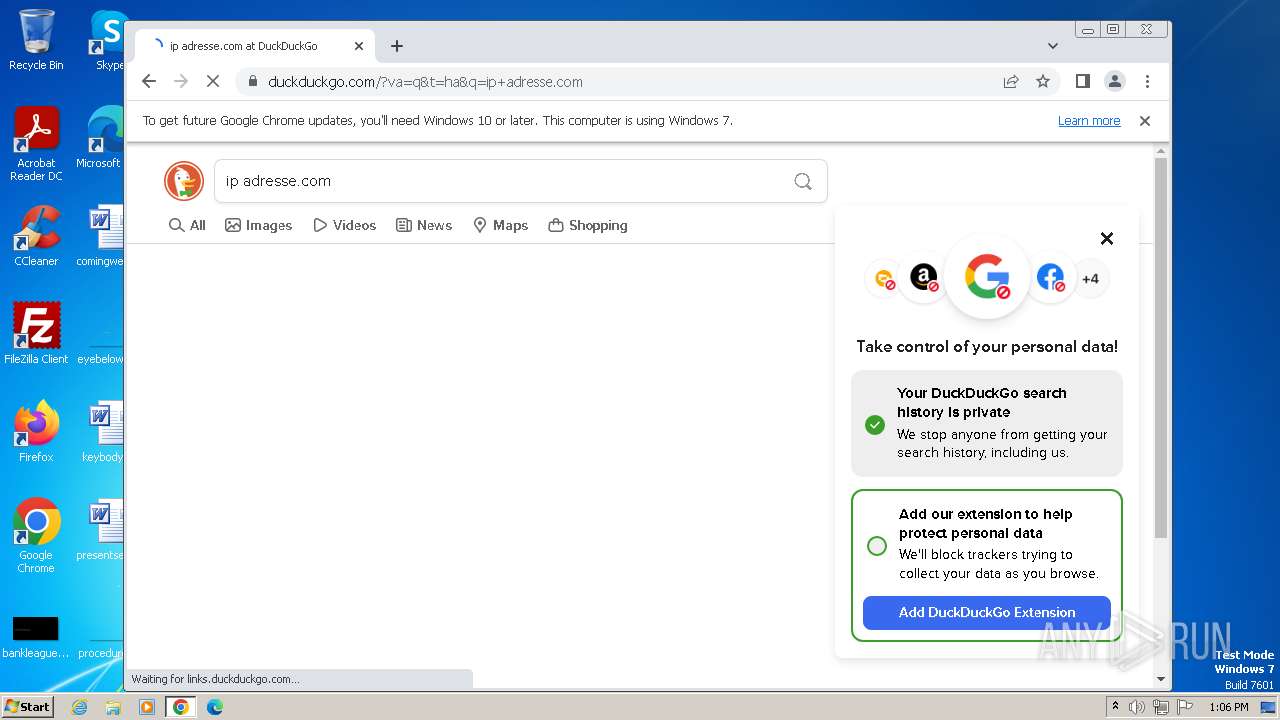
Task: Switch to the Maps tab
Action: (500, 225)
